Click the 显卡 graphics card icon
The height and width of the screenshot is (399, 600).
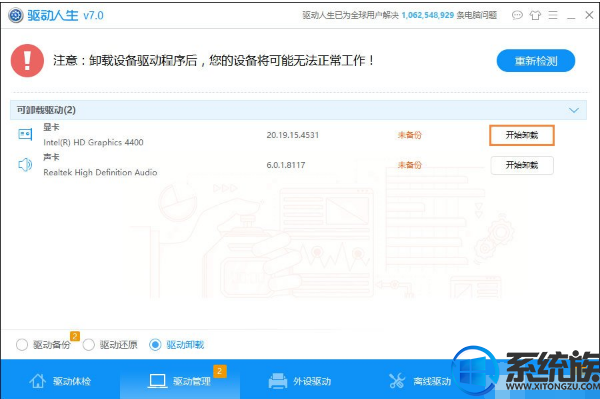(25, 134)
